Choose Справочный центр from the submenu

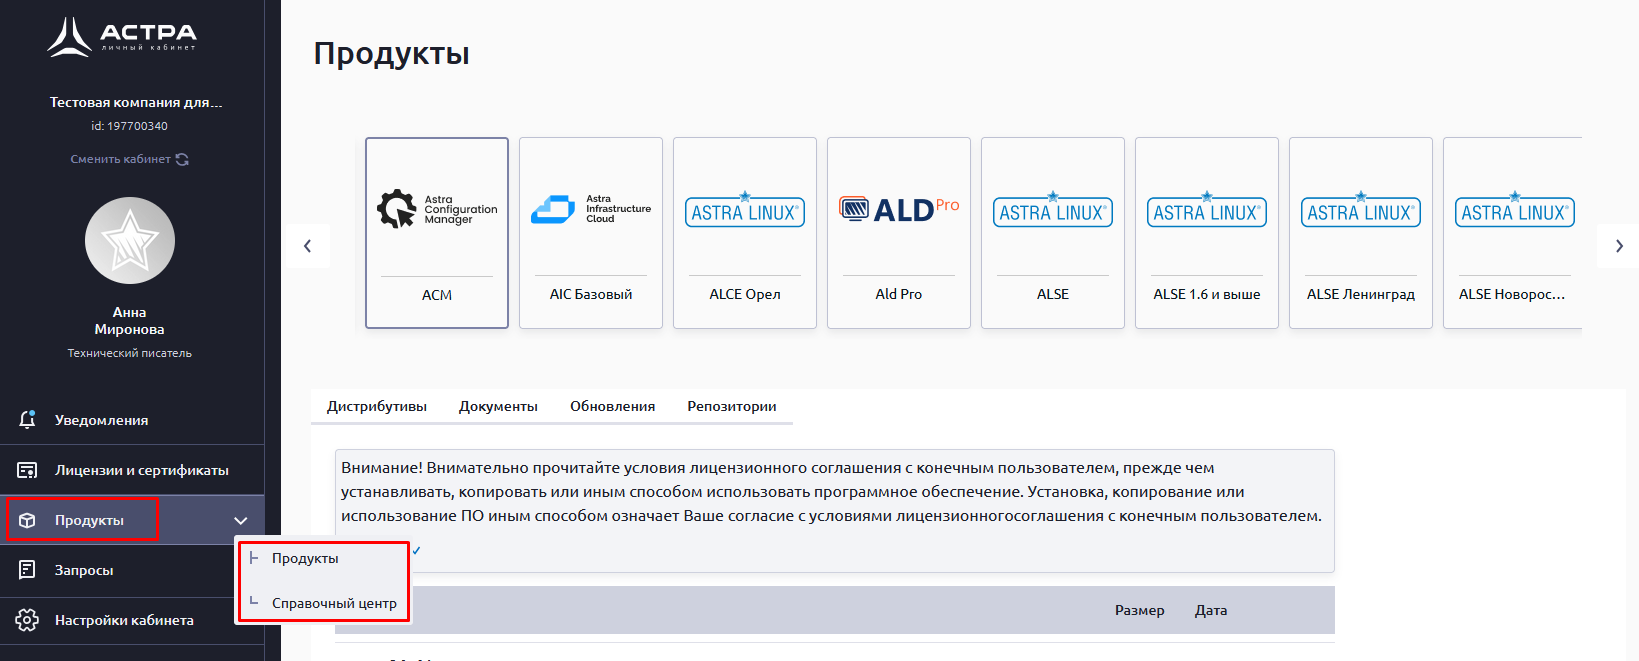(334, 603)
